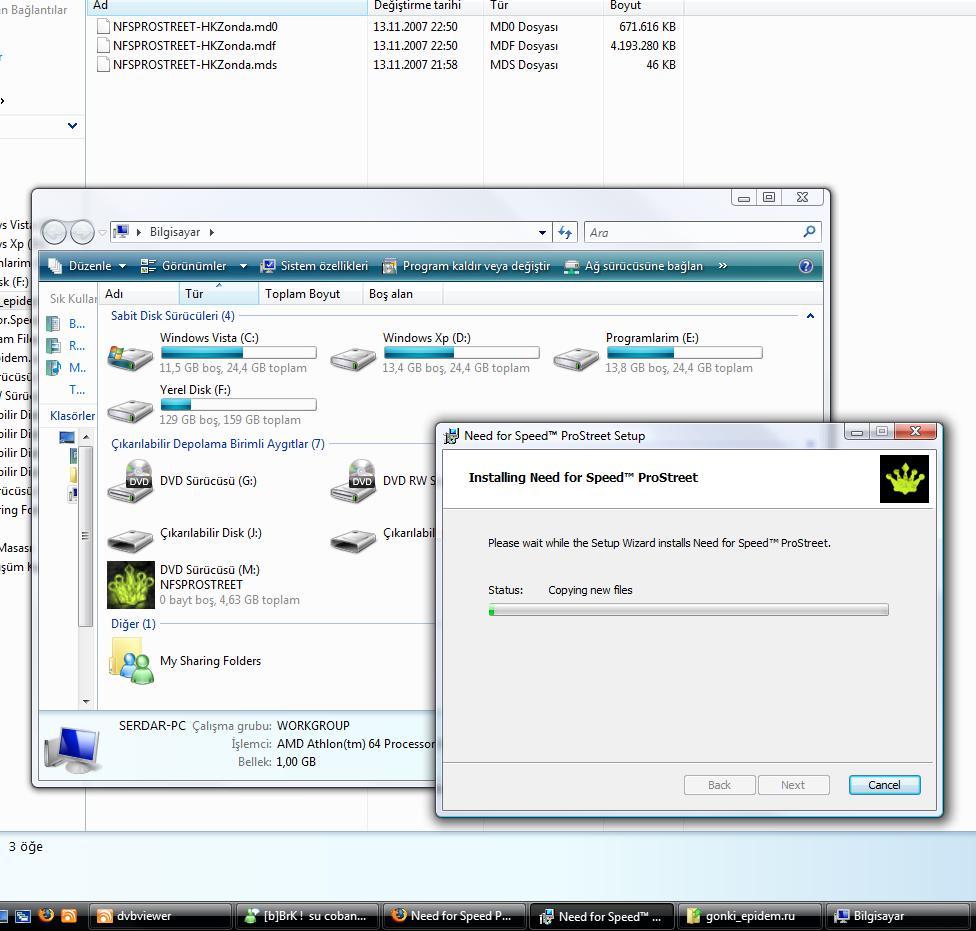Click the M... favorite link in sidebar
976x931 pixels.
click(x=67, y=368)
